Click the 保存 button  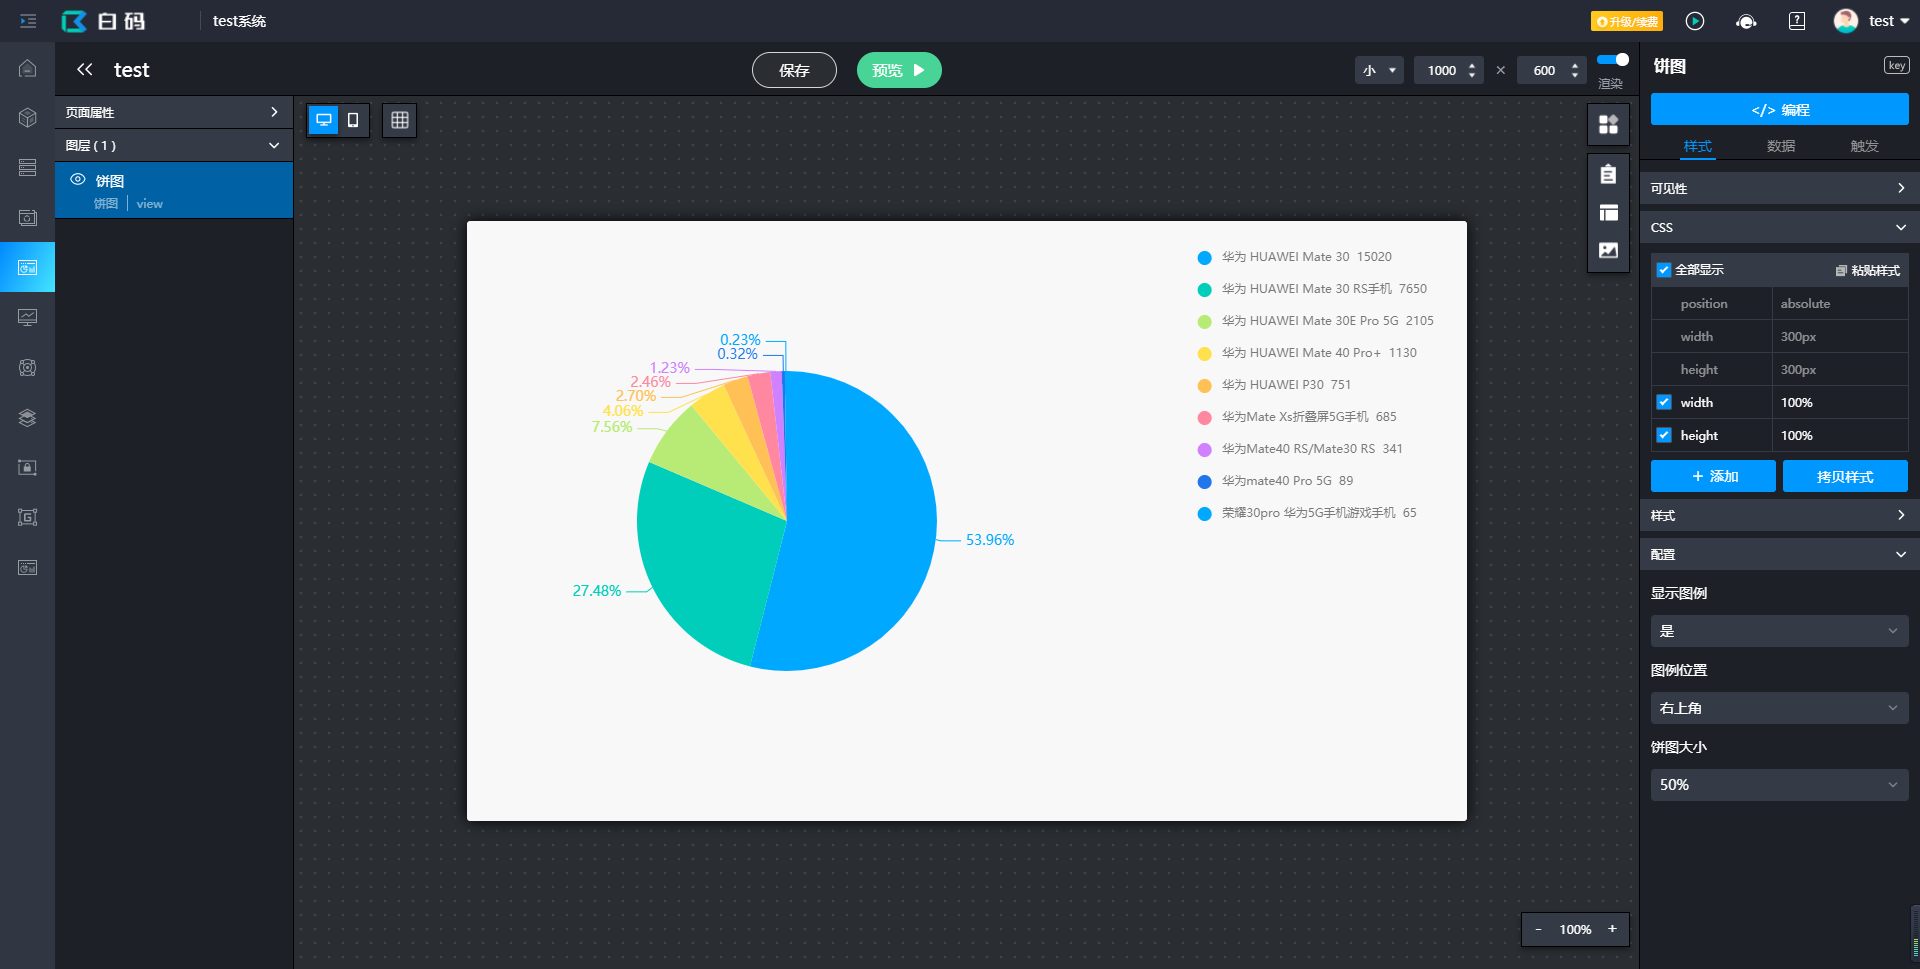(x=794, y=70)
